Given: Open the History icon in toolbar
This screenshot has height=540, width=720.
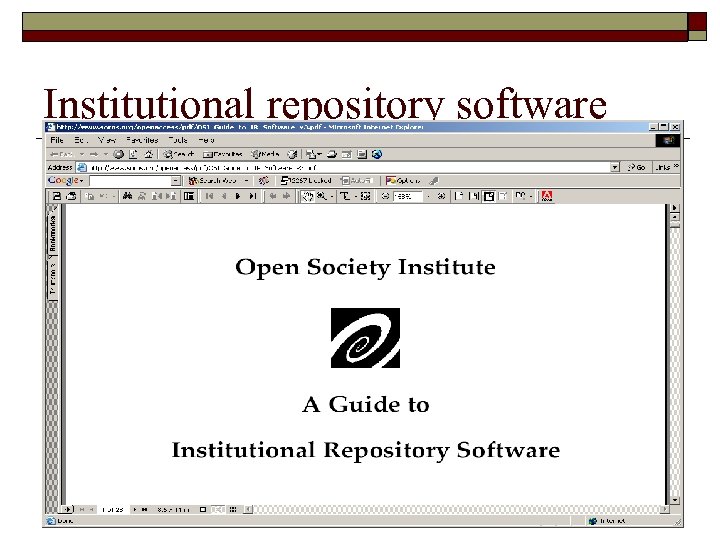Looking at the screenshot, I should [292, 154].
